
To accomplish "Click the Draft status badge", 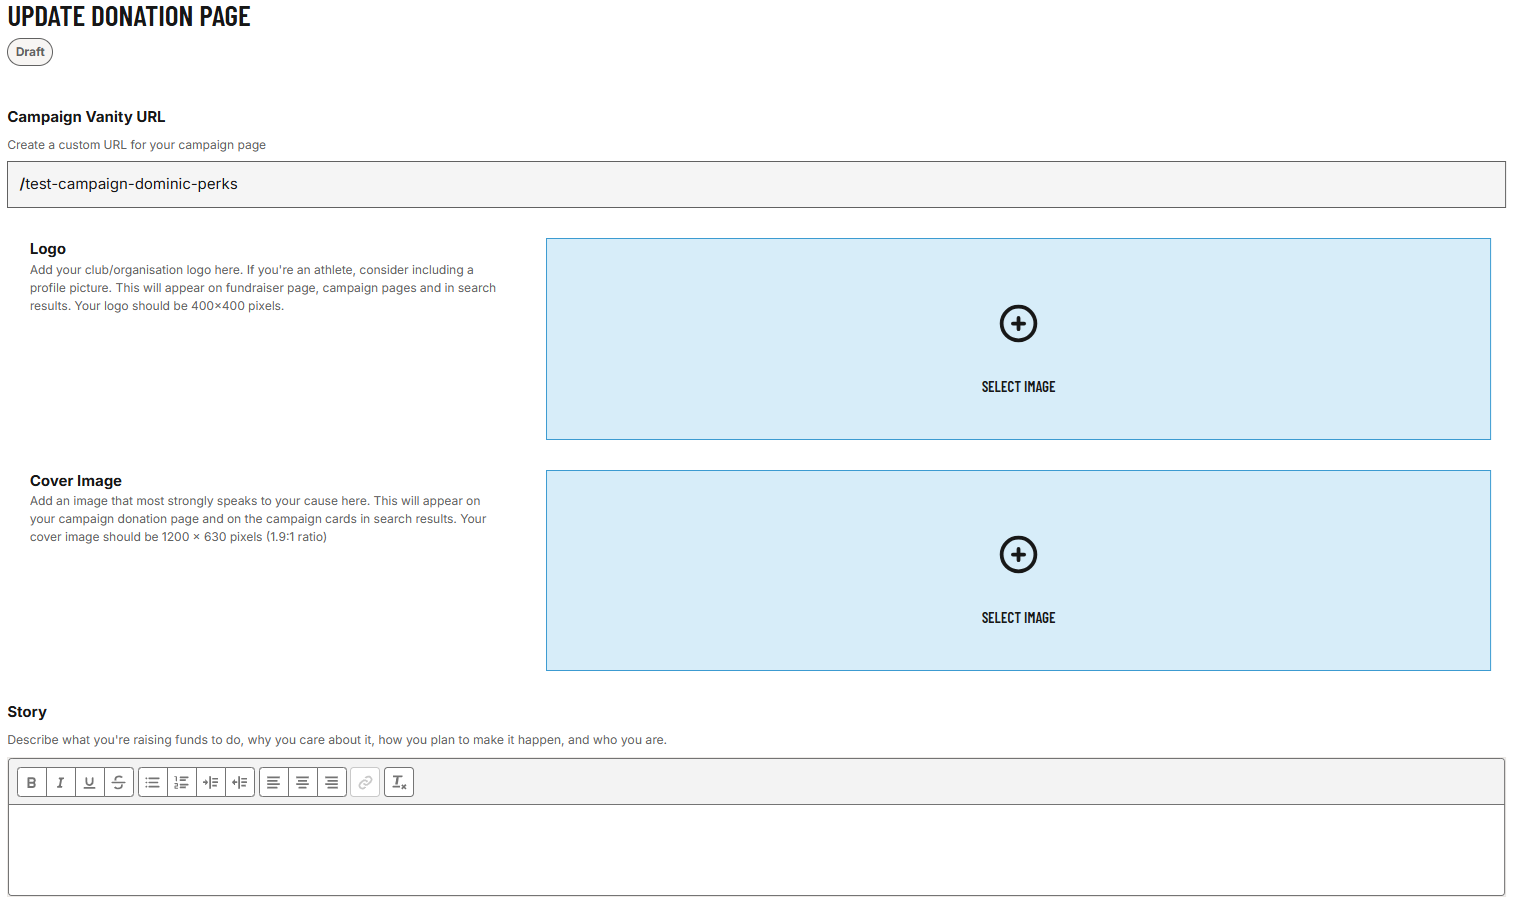I will click(30, 52).
